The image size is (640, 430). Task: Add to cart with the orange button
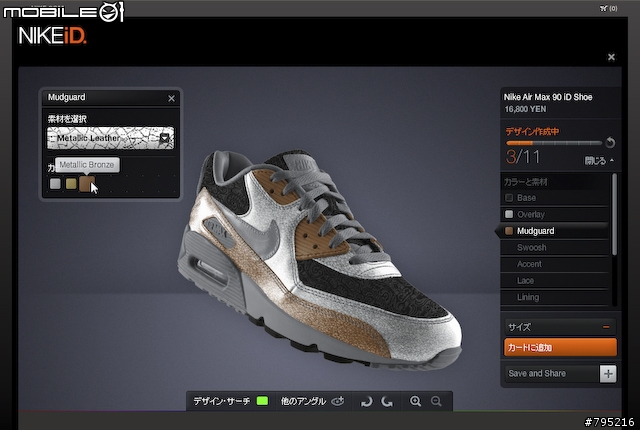click(560, 347)
